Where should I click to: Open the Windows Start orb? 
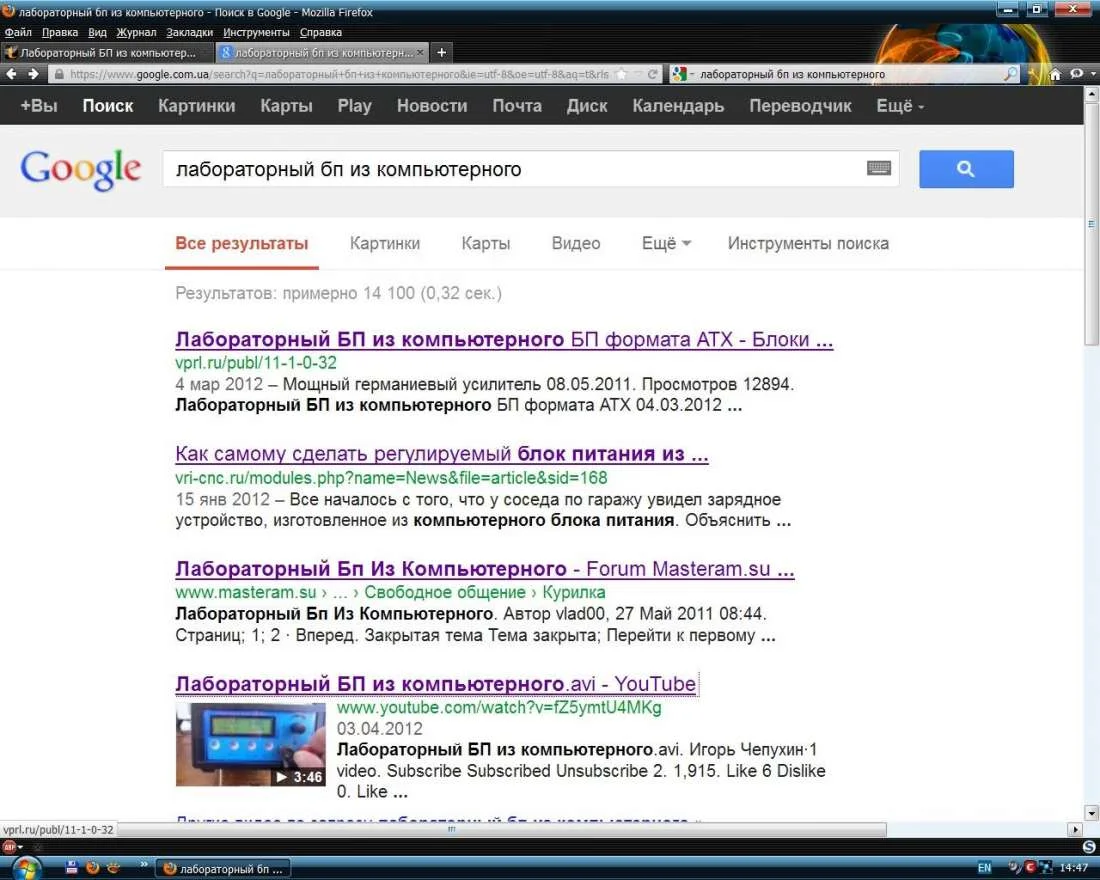(x=25, y=869)
